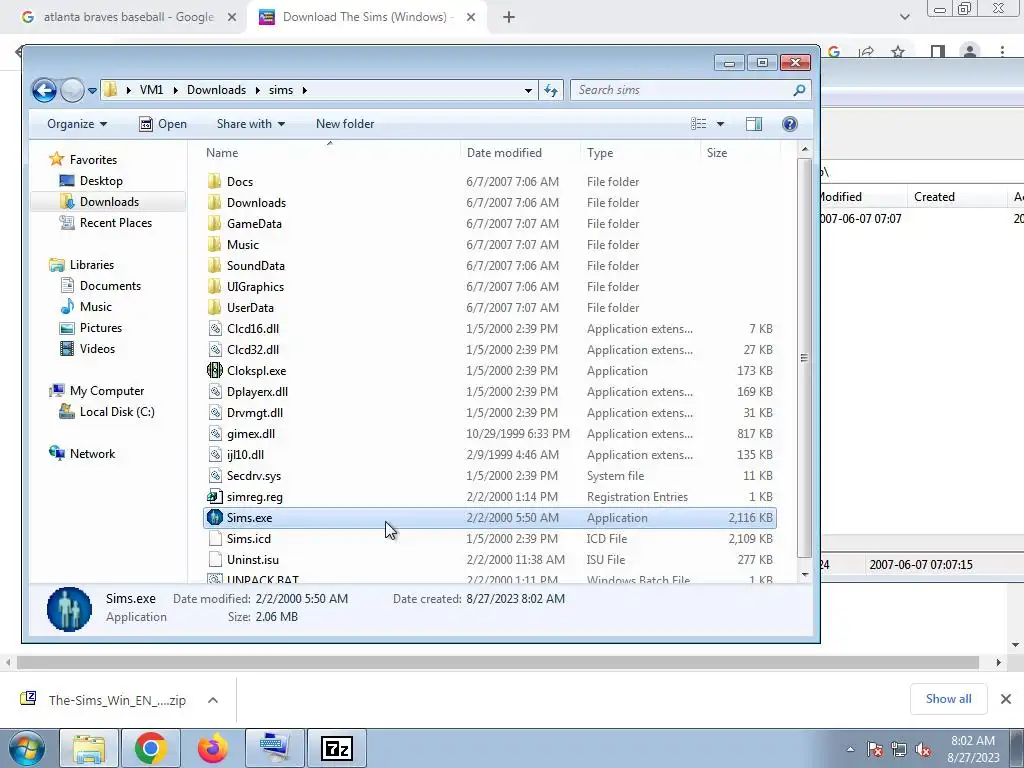Select the UIGraphics folder icon
The image size is (1024, 768).
tap(214, 287)
